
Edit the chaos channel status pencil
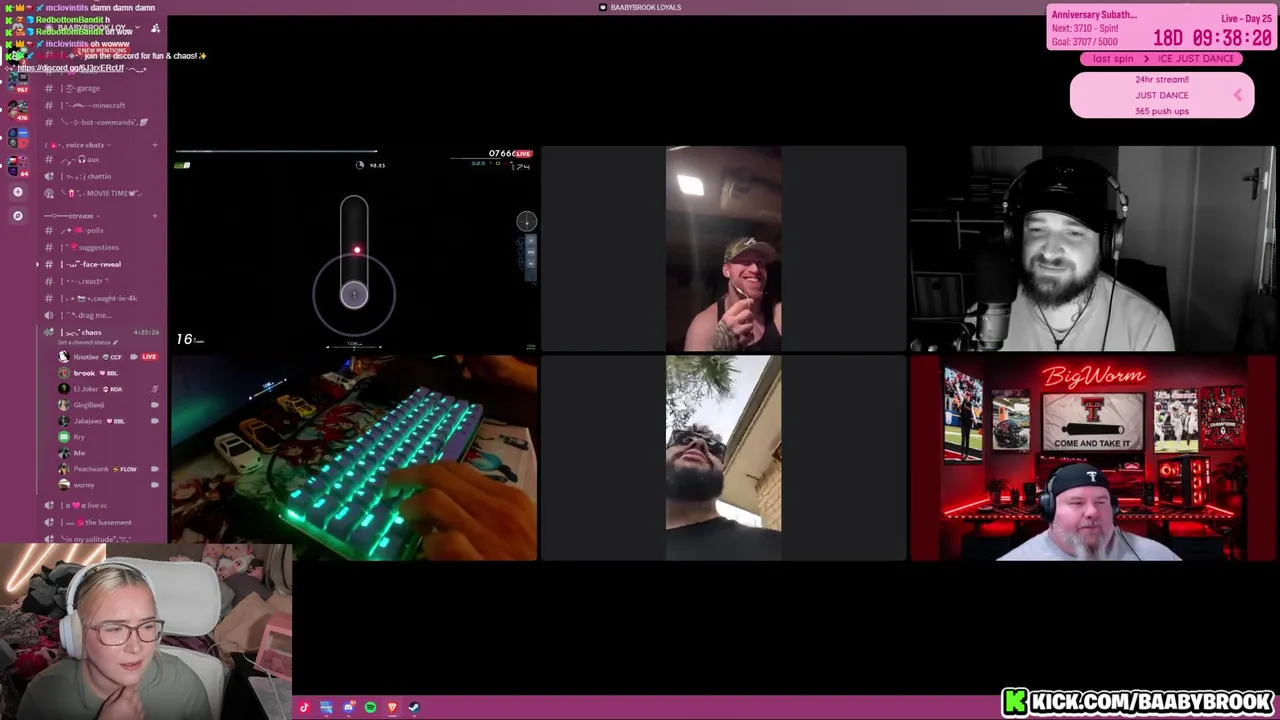click(115, 342)
